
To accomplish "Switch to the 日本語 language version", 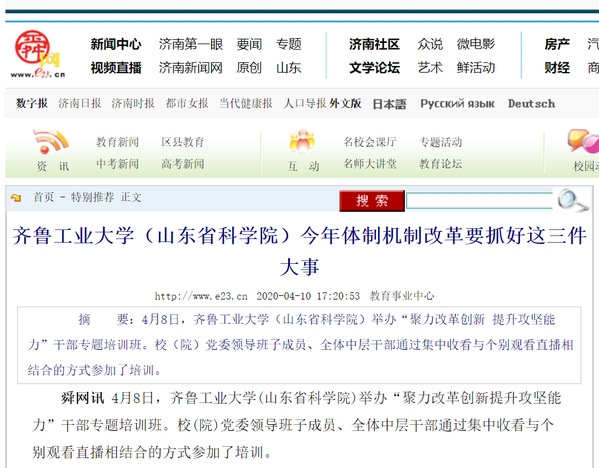I will [x=389, y=104].
